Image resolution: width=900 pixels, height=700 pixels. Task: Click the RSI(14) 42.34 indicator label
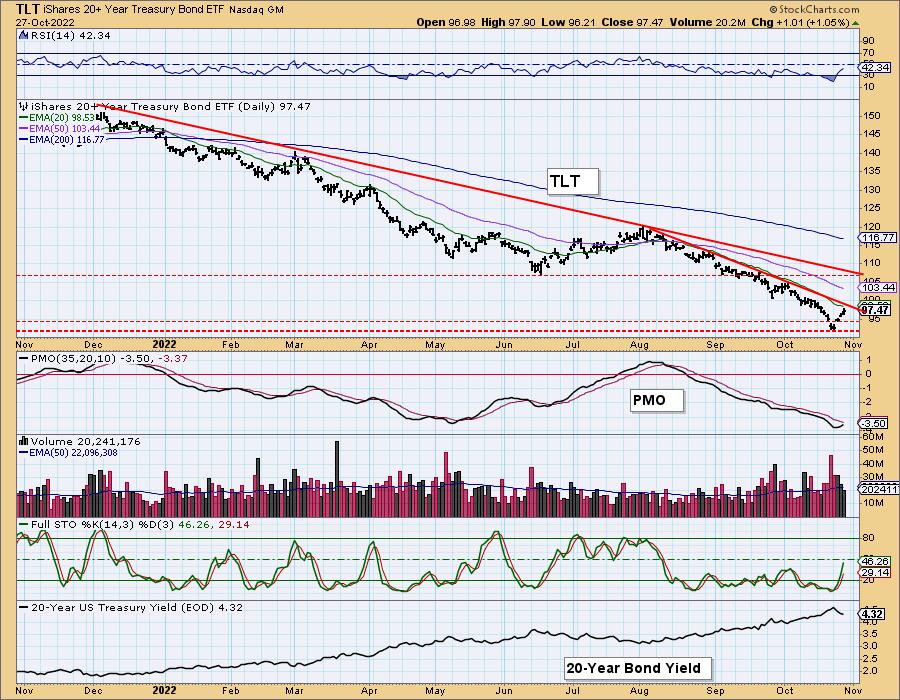(69, 35)
